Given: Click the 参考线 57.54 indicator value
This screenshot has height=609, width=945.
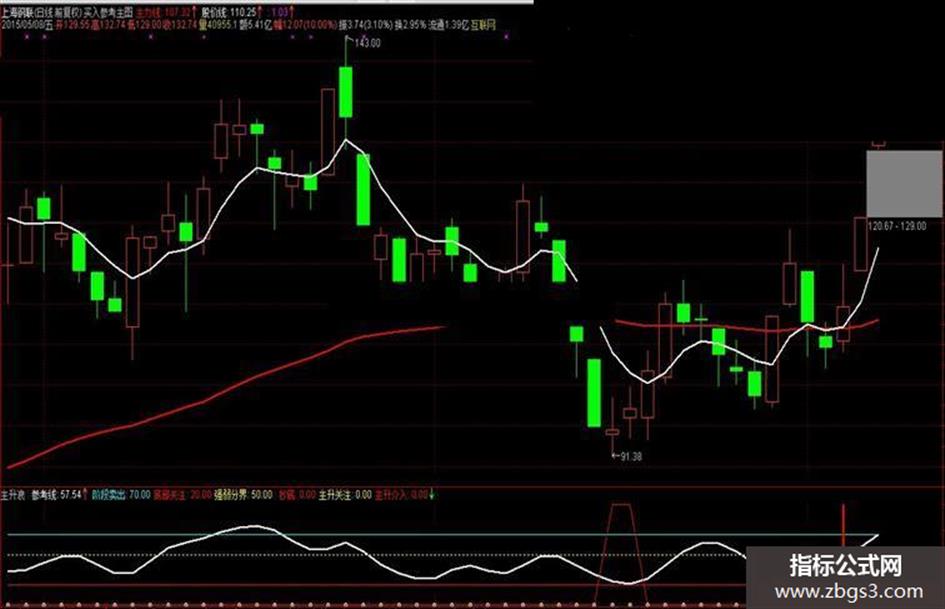Looking at the screenshot, I should pos(56,495).
